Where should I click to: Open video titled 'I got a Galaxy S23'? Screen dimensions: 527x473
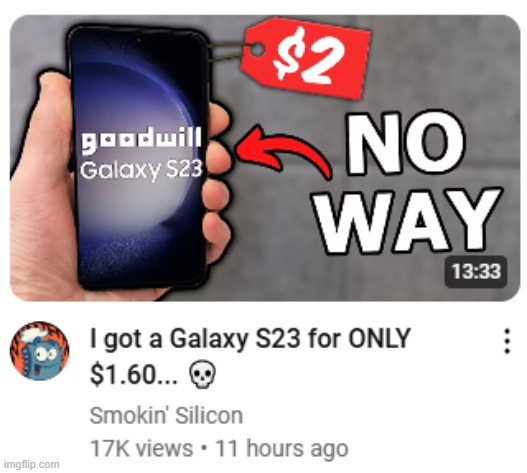250,356
